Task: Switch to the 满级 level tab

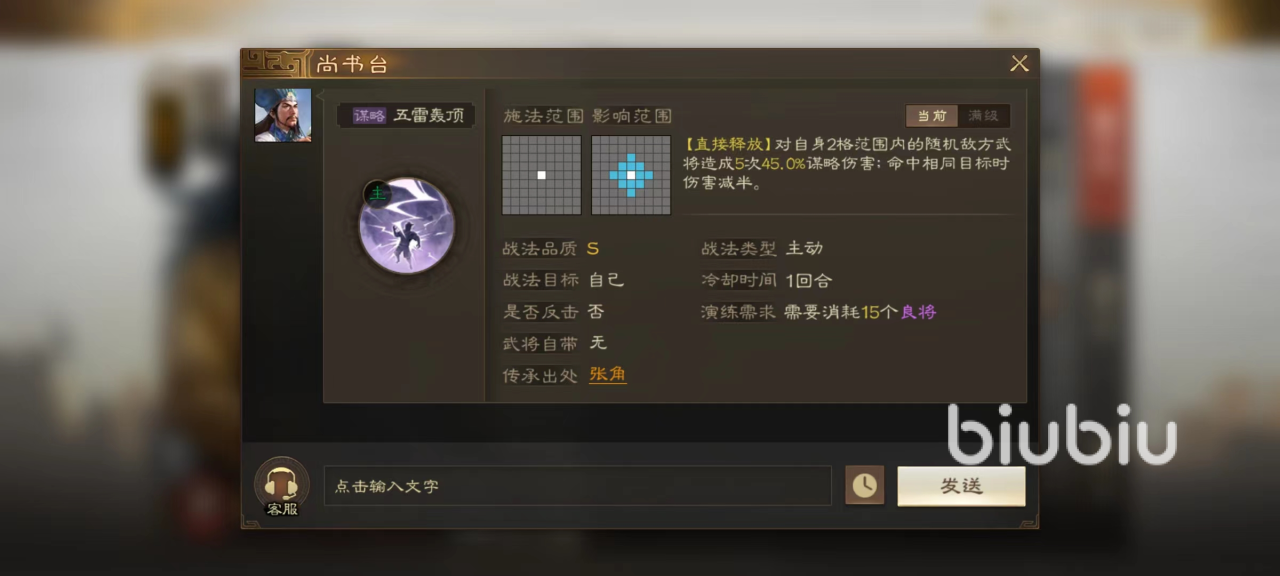Action: [x=983, y=115]
